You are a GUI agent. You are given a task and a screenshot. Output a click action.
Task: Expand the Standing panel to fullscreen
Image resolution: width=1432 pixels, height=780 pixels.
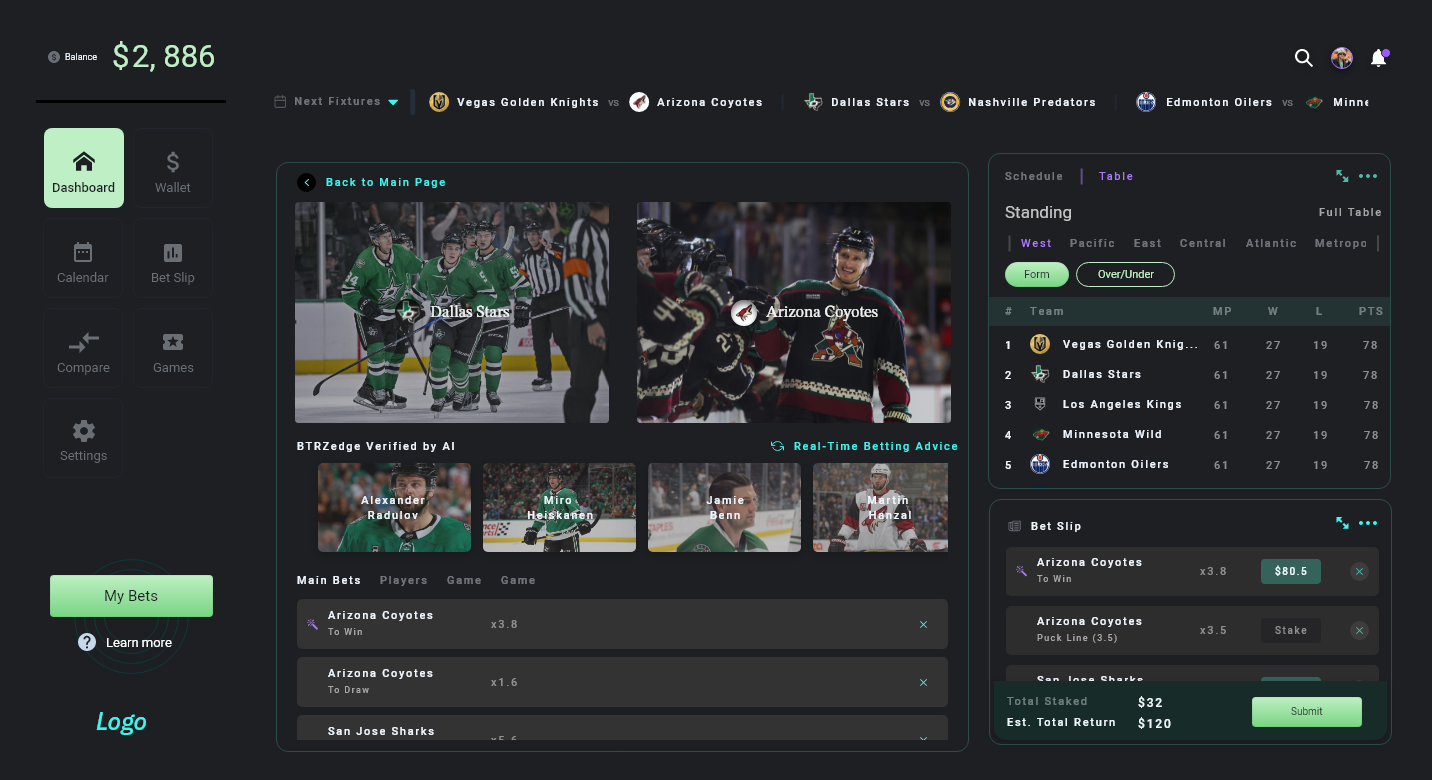[1342, 176]
